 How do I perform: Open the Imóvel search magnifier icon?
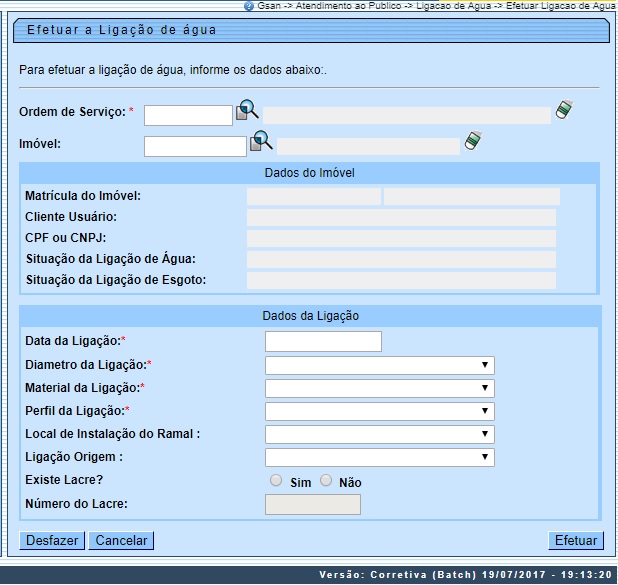point(261,141)
